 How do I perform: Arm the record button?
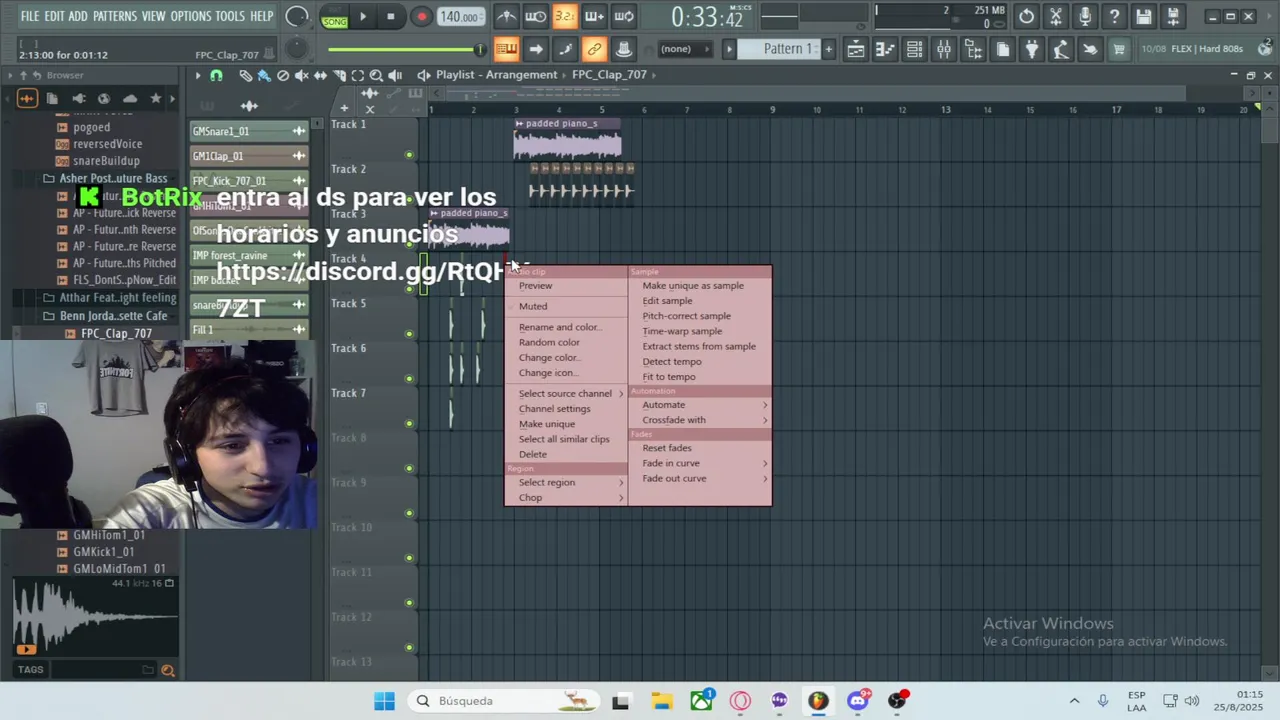point(421,17)
